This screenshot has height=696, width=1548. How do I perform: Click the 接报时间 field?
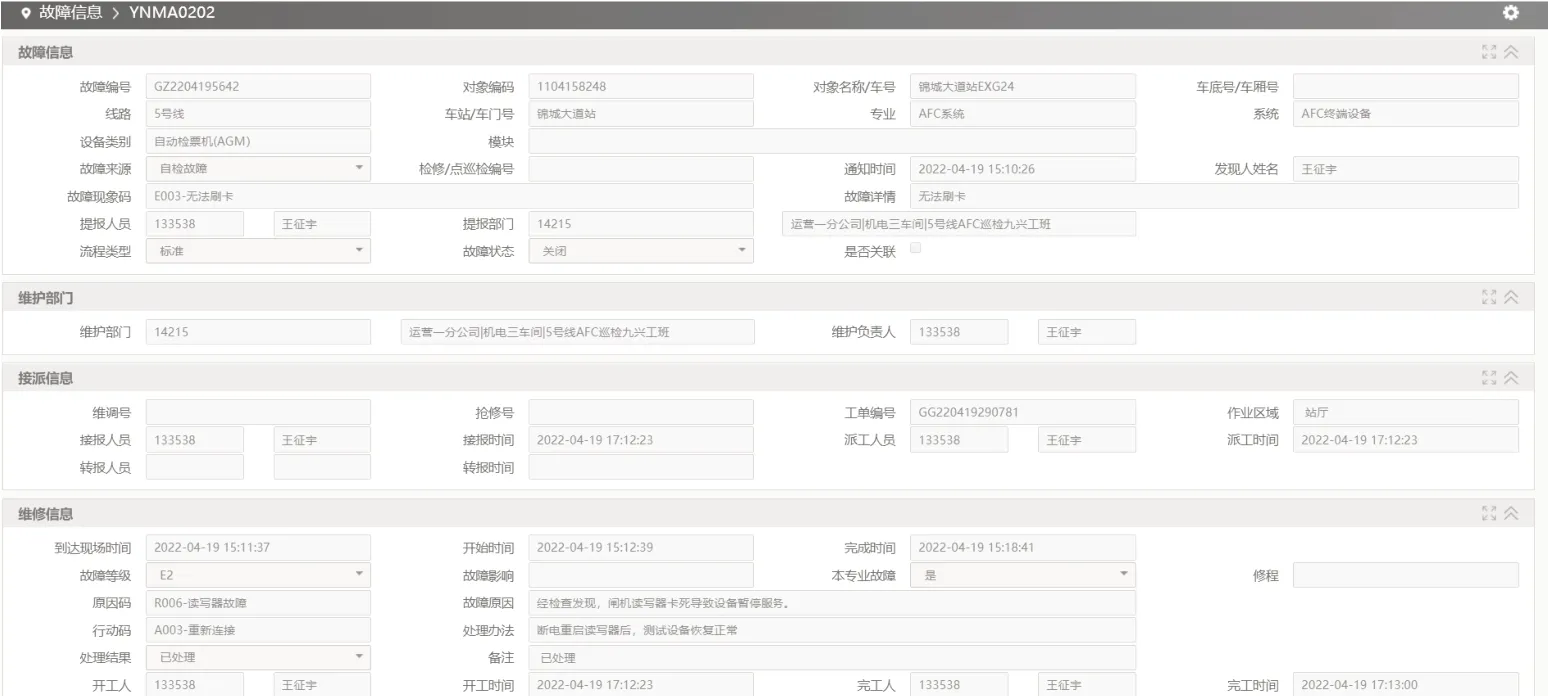[641, 439]
